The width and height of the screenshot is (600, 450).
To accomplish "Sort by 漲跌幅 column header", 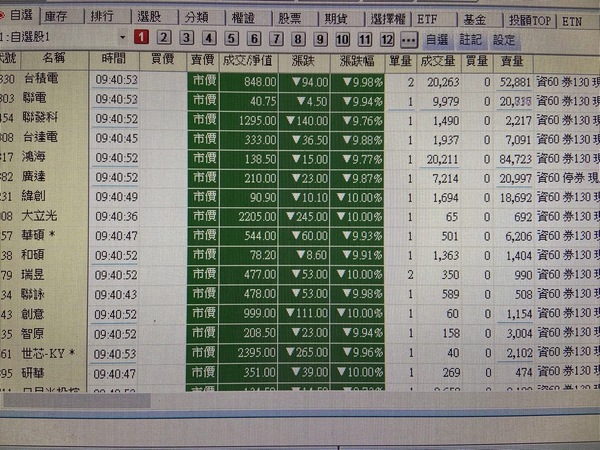I will point(357,61).
